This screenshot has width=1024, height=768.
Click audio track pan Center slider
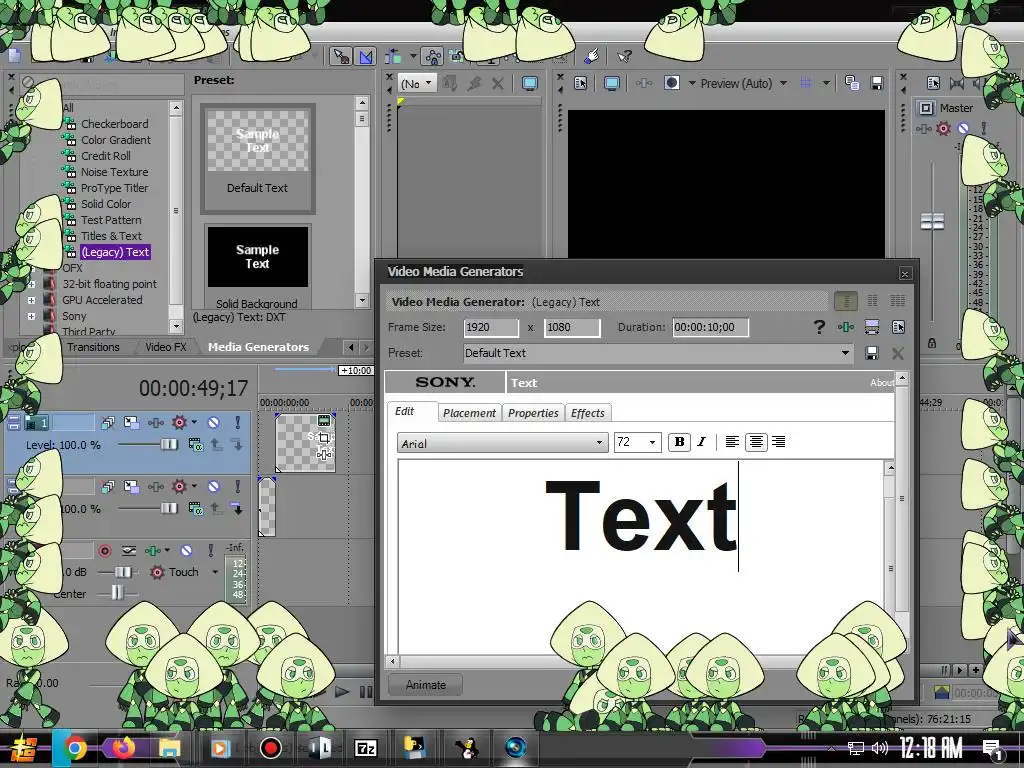(117, 593)
